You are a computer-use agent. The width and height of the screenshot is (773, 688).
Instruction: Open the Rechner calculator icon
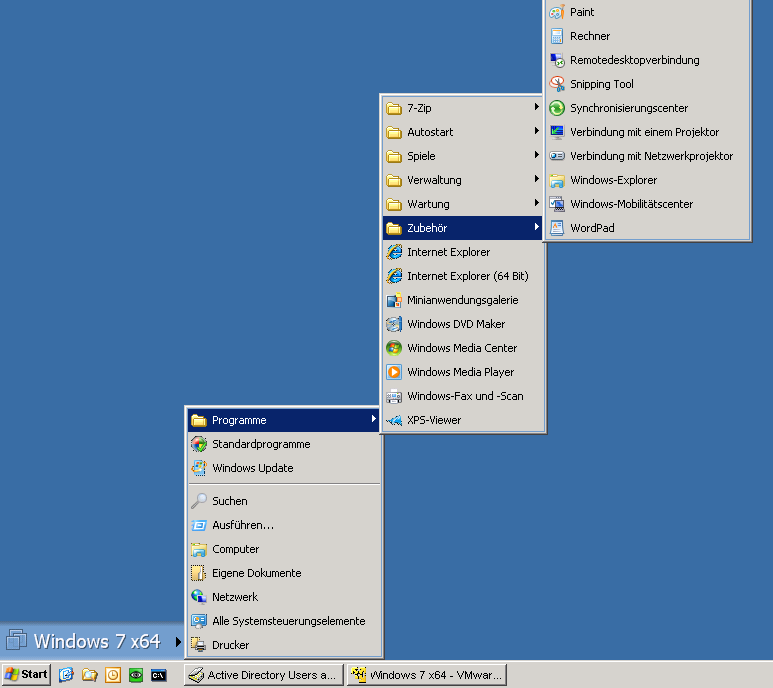pos(557,36)
